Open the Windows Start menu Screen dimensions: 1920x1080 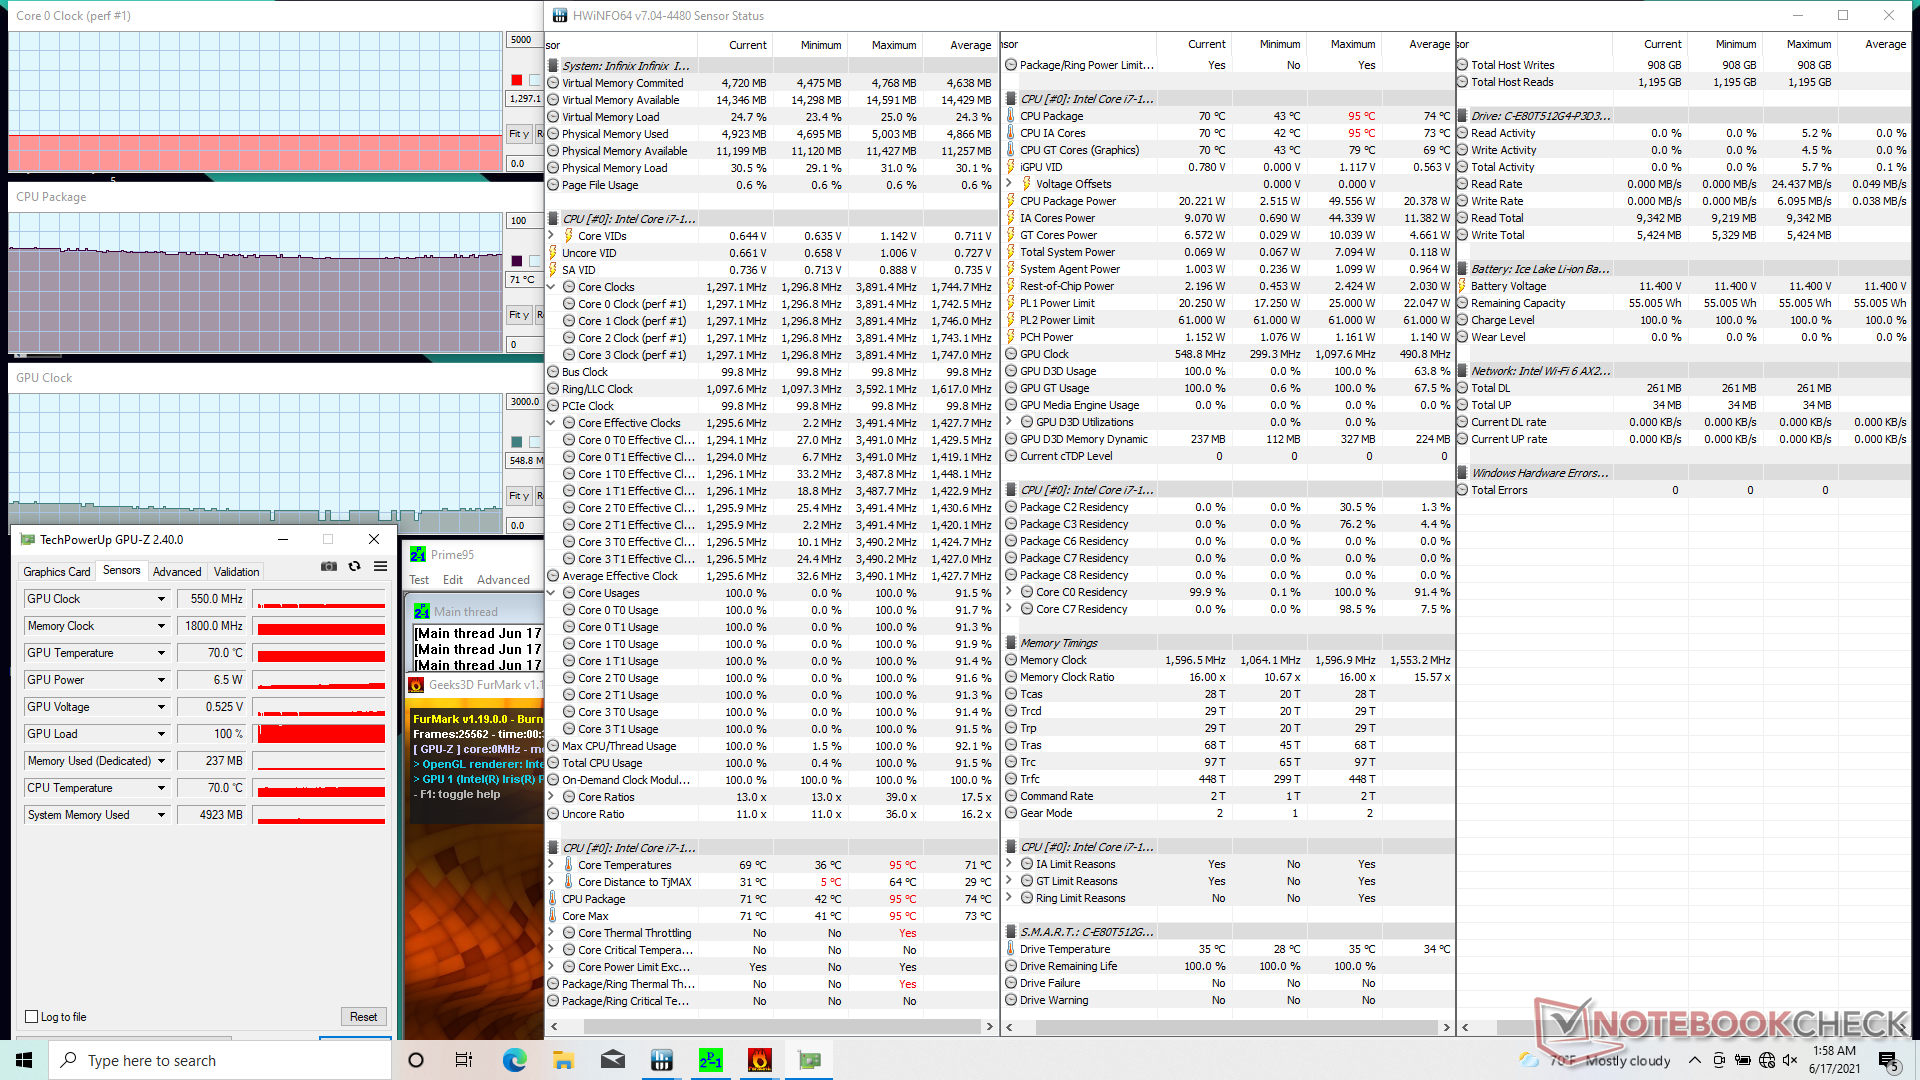point(24,1060)
